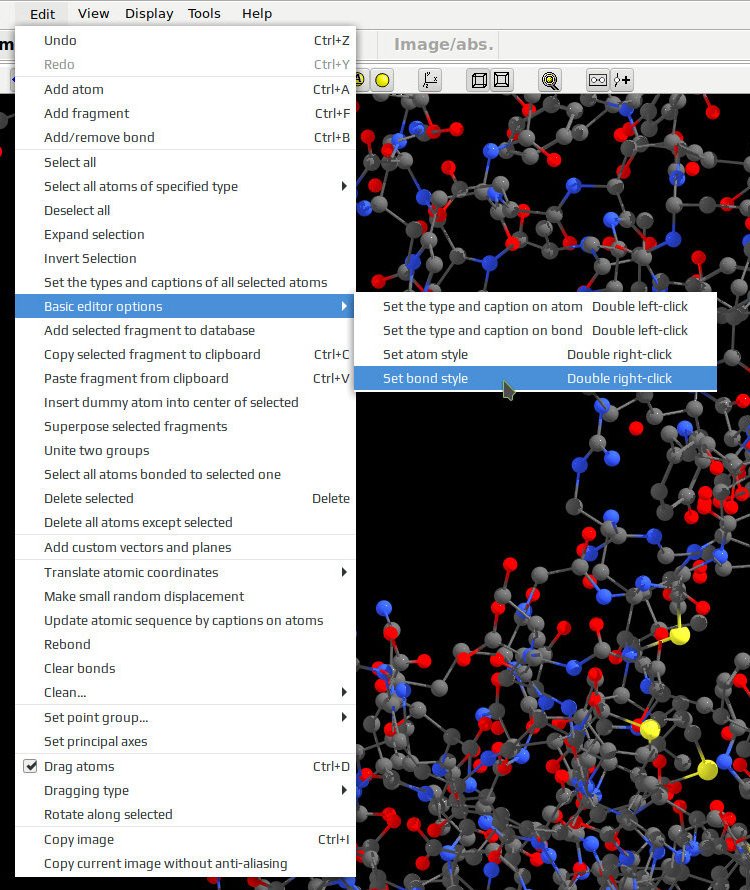Screen dimensions: 750x890
Task: Choose Delete selected entry
Action: point(185,498)
